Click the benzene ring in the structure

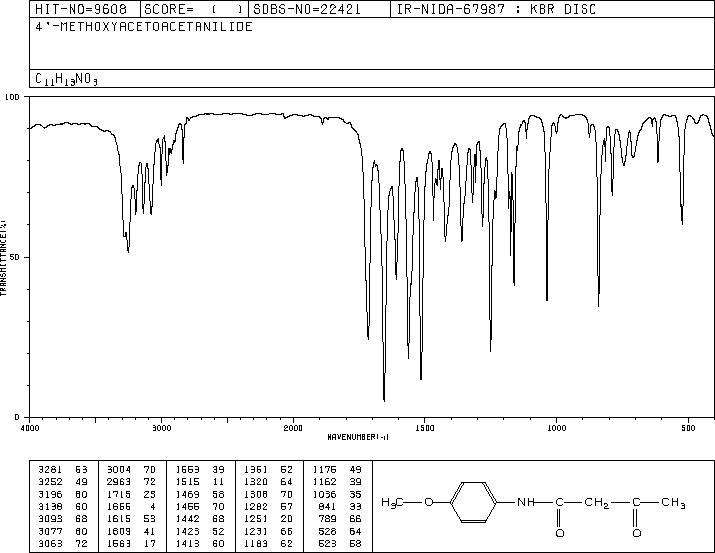pyautogui.click(x=474, y=502)
